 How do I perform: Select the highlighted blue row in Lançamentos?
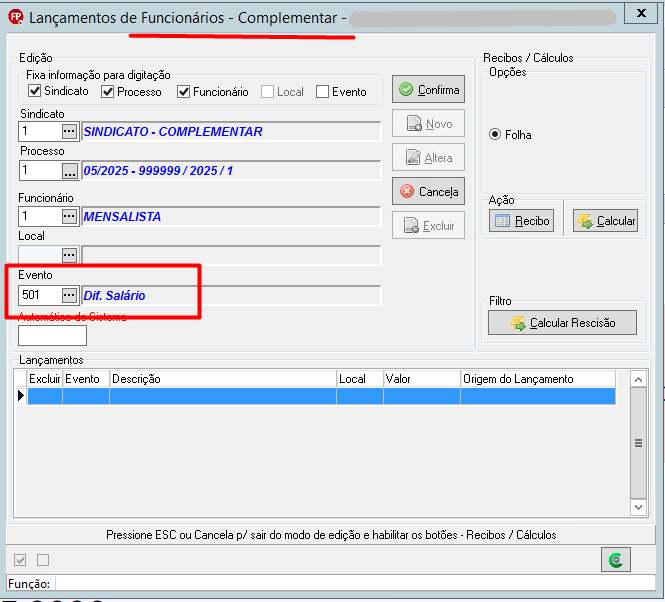coord(321,396)
